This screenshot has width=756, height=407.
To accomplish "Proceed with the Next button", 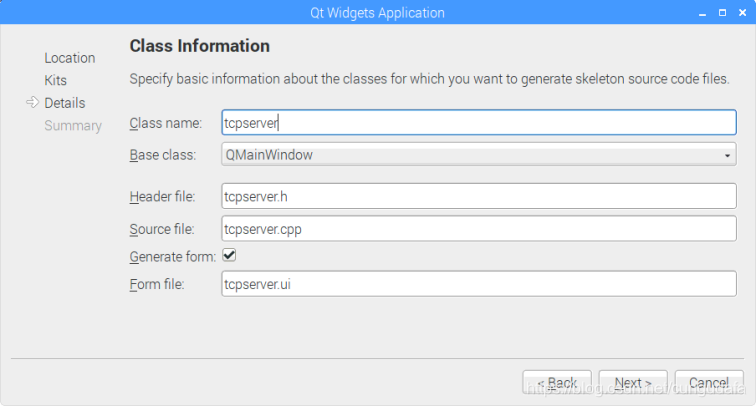I will click(x=633, y=383).
